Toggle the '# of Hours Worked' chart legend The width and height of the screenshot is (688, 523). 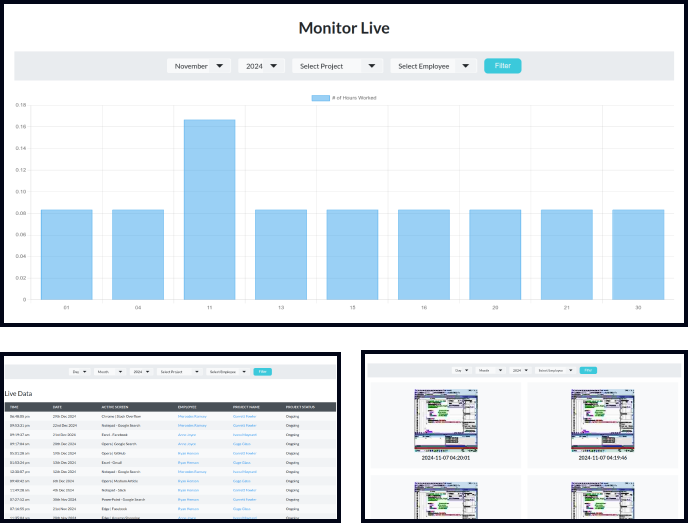pyautogui.click(x=344, y=98)
